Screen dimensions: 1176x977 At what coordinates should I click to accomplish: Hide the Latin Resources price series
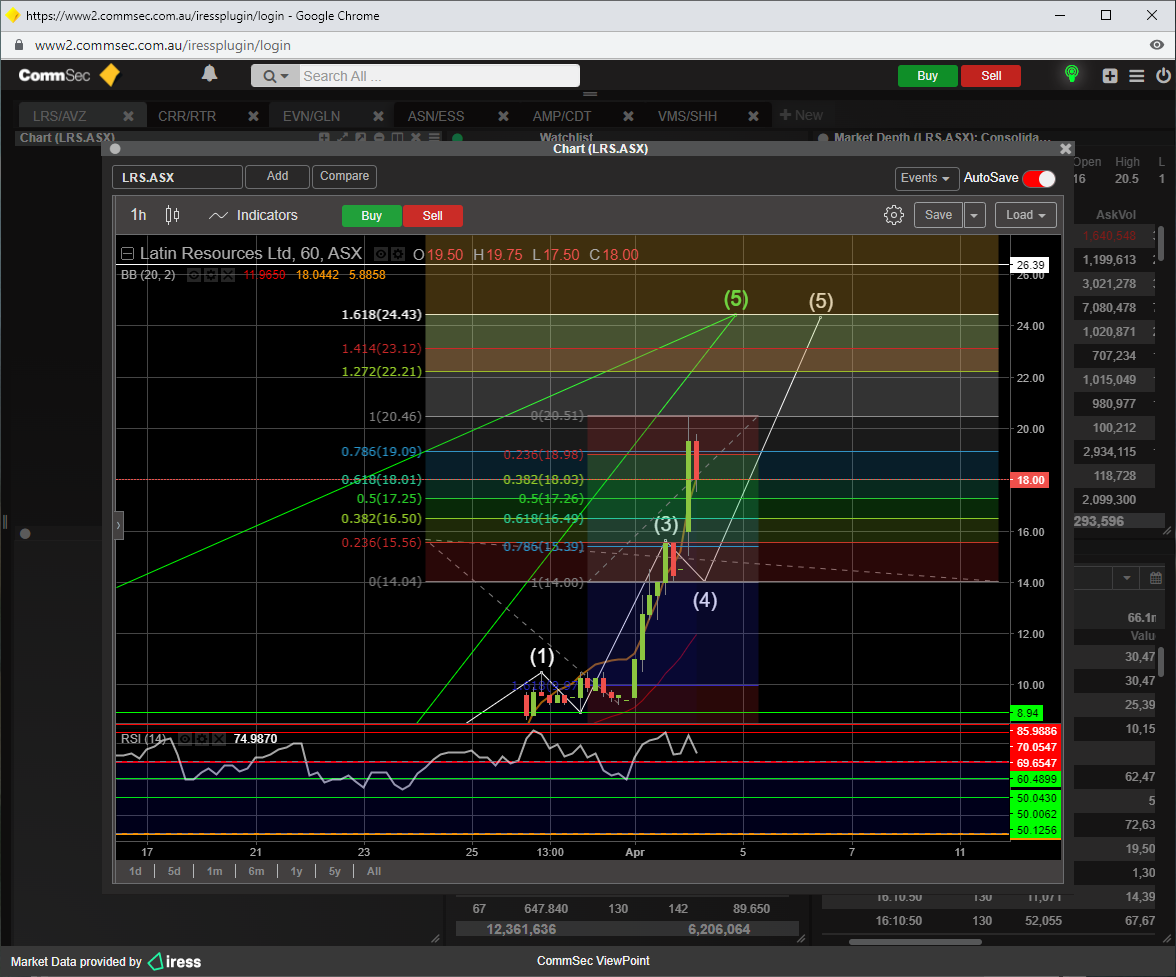tap(379, 254)
